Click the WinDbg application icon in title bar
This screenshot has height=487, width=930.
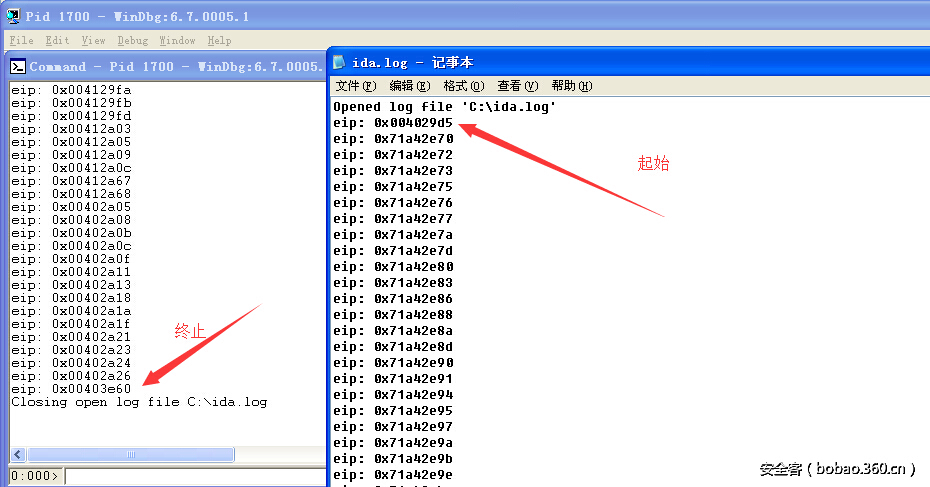[x=15, y=16]
